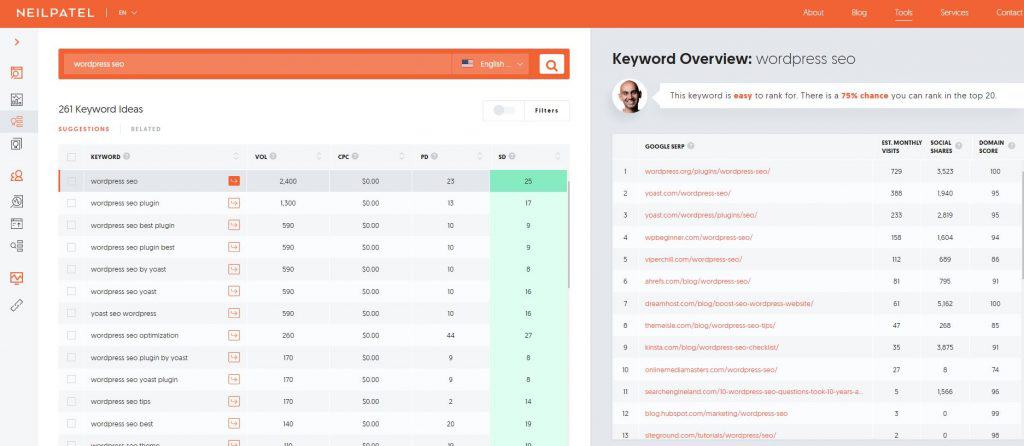Screen dimensions: 1024x446
Task: Open ahrefs.com/blog/wordpress-seo/ SERP link
Action: (x=697, y=281)
